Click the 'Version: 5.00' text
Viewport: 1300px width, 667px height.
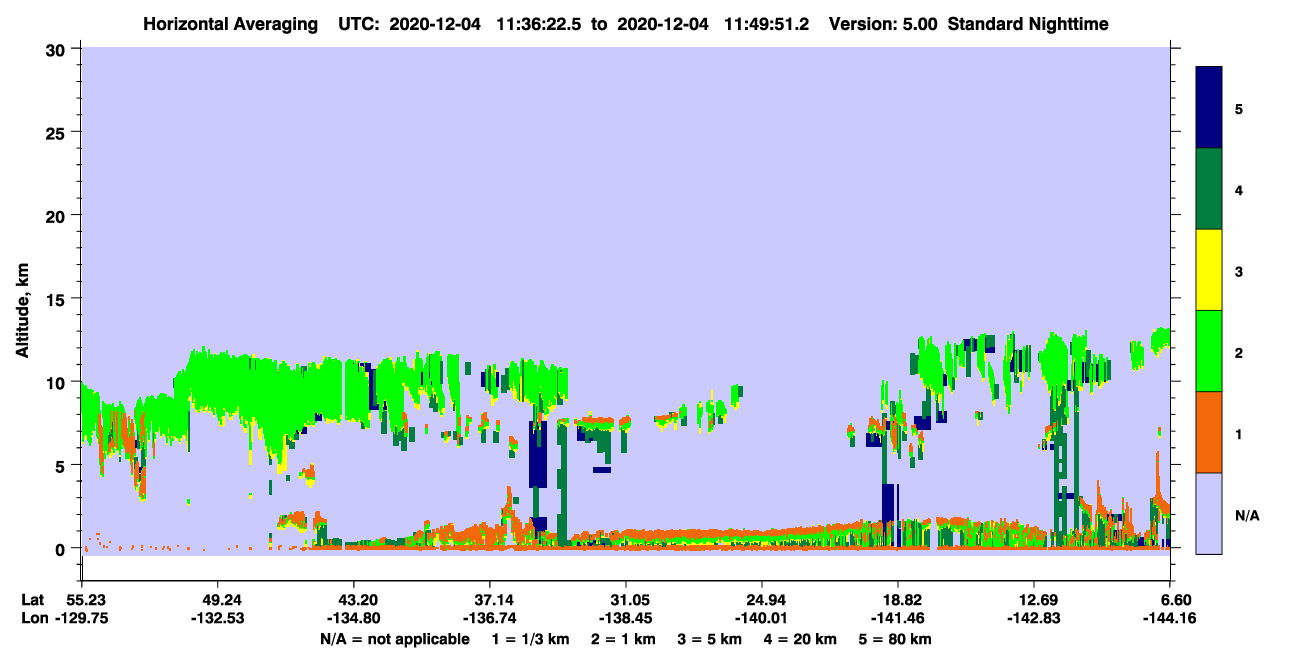(x=883, y=23)
